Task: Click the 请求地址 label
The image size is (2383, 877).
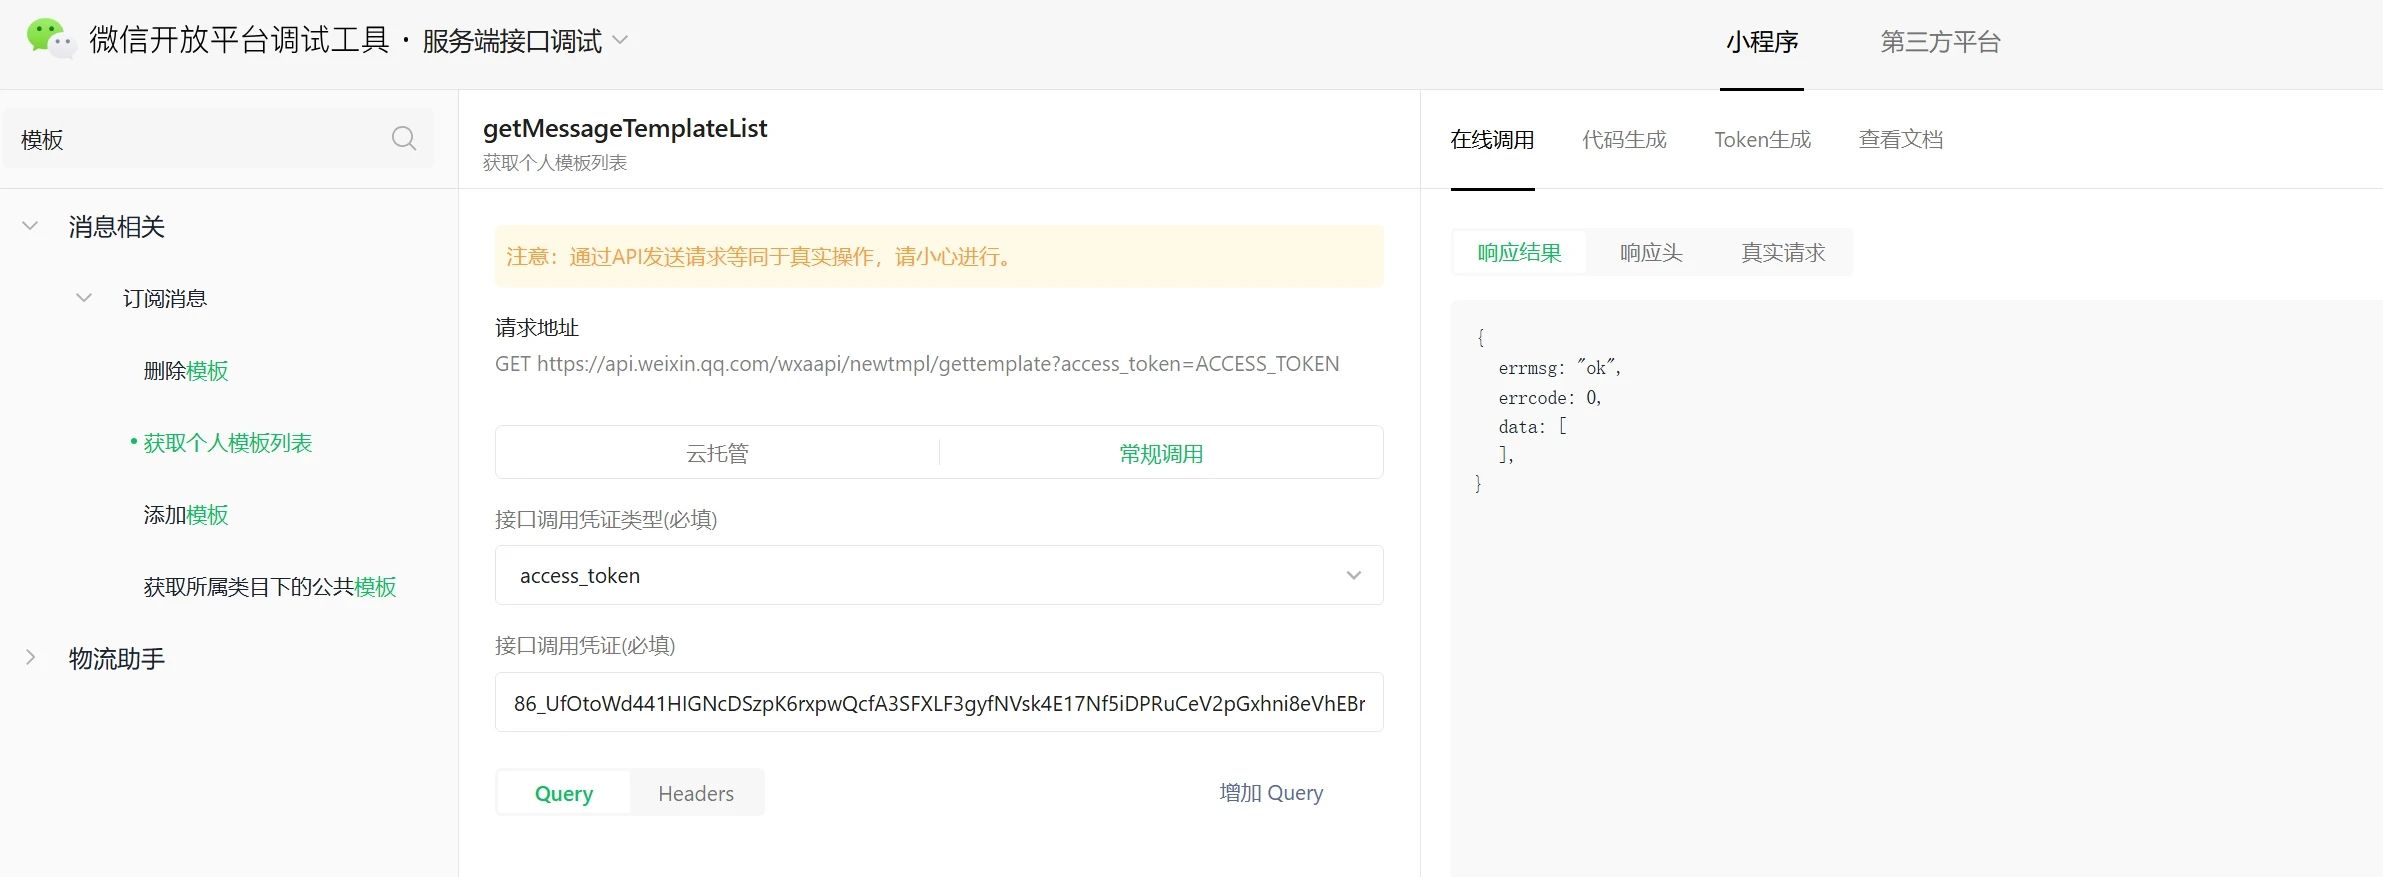Action: tap(537, 328)
